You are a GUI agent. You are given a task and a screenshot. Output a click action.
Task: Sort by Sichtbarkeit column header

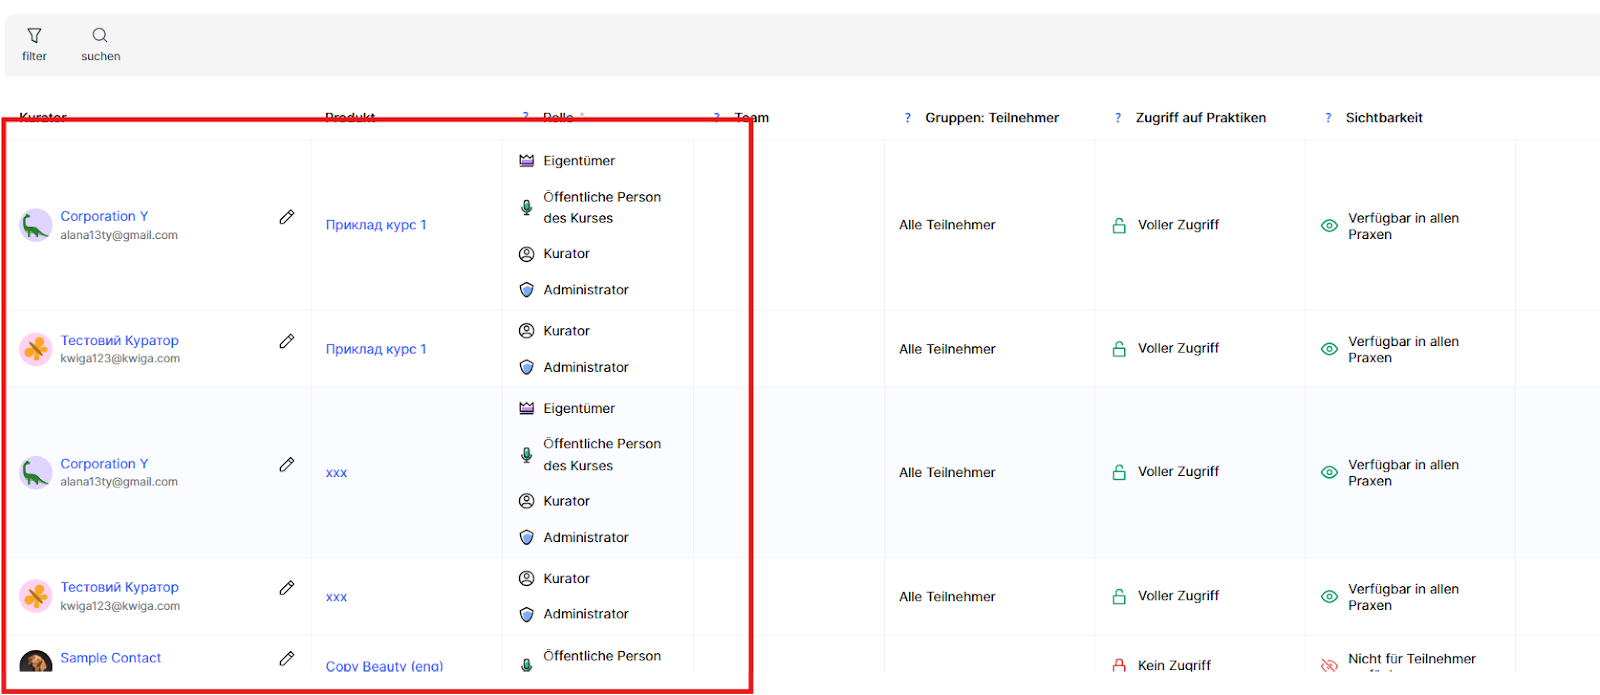point(1384,118)
